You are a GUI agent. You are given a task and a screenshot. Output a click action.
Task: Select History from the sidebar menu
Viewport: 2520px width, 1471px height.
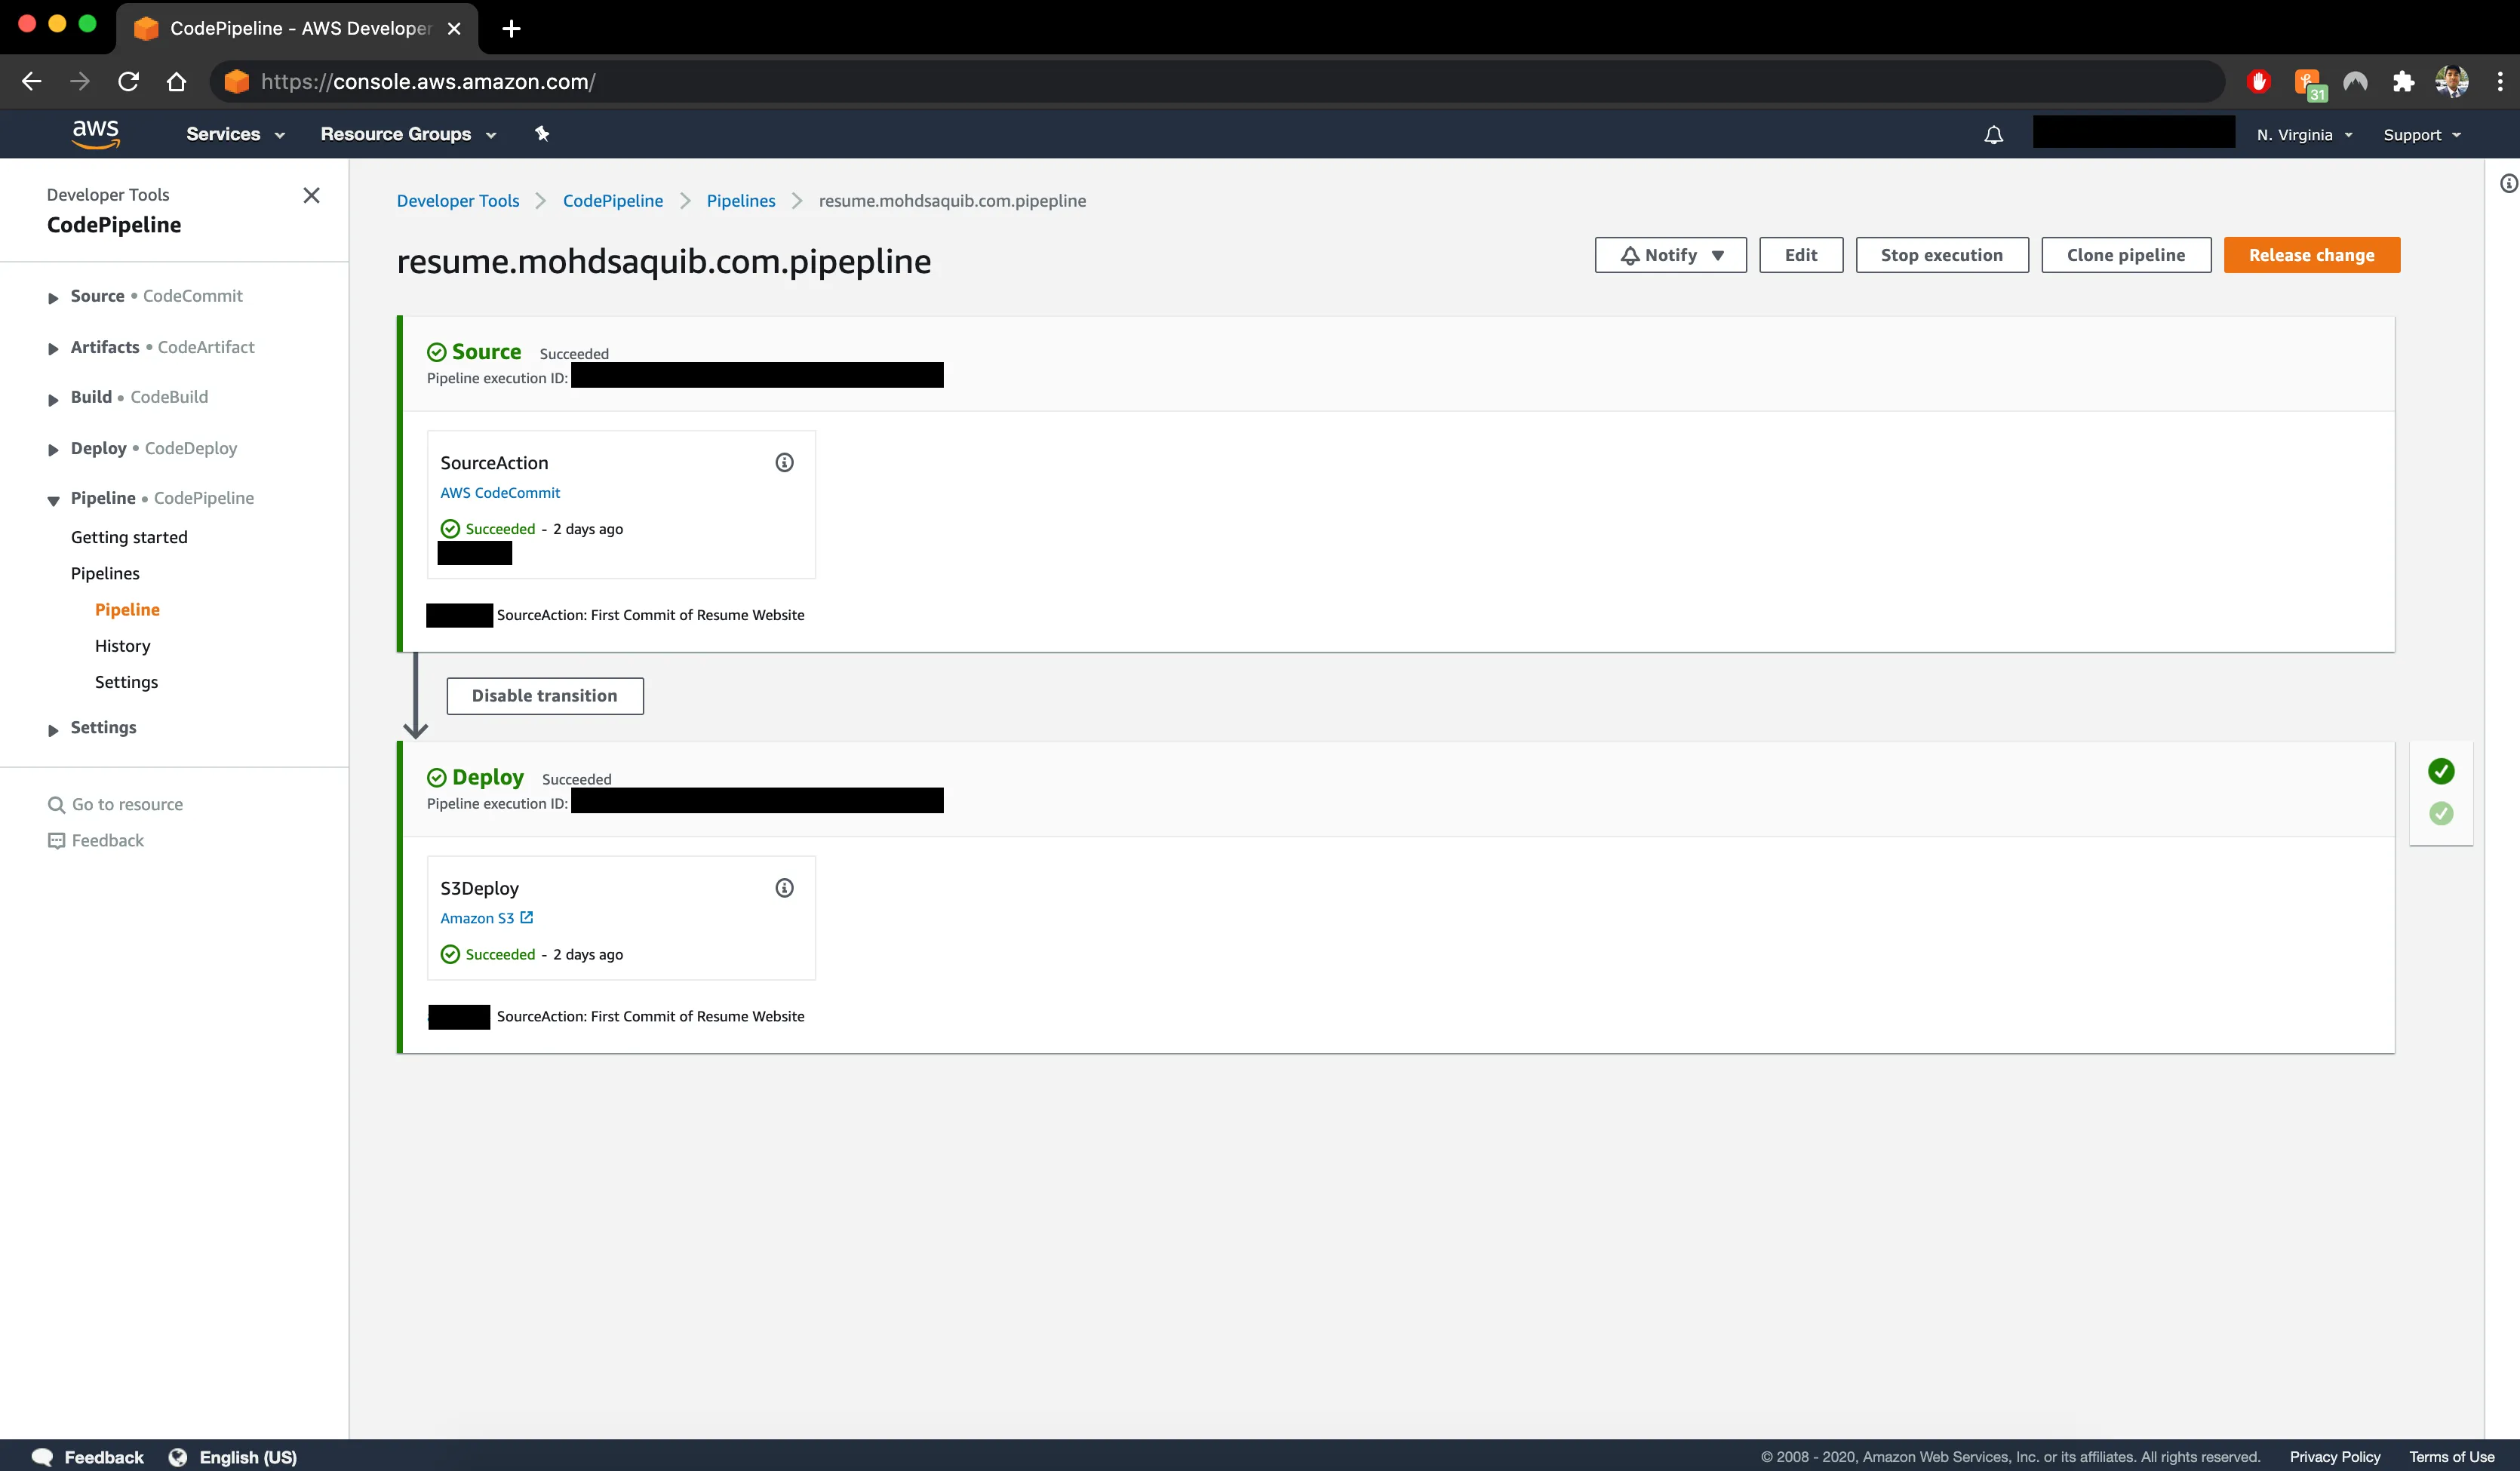pyautogui.click(x=122, y=644)
